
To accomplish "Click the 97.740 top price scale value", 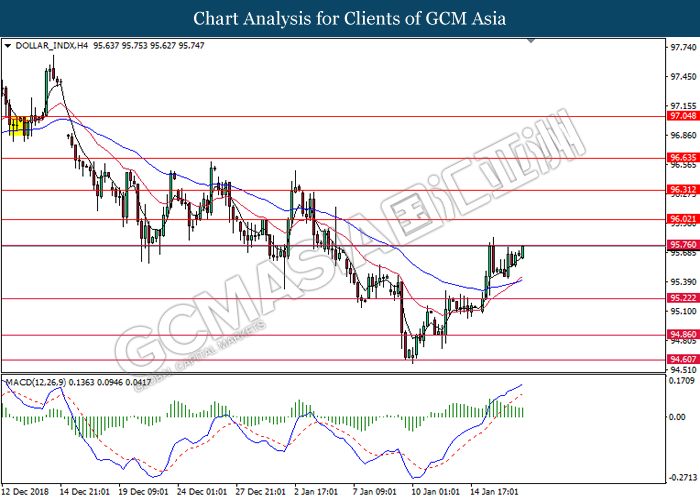I will [x=683, y=47].
